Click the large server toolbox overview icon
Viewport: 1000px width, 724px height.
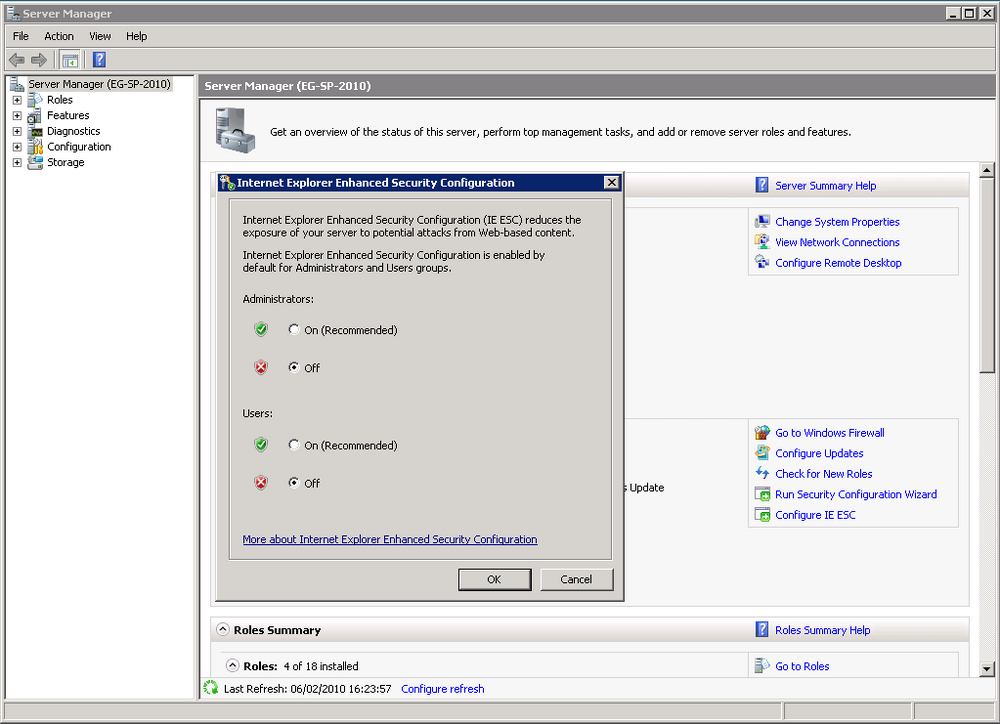point(235,131)
